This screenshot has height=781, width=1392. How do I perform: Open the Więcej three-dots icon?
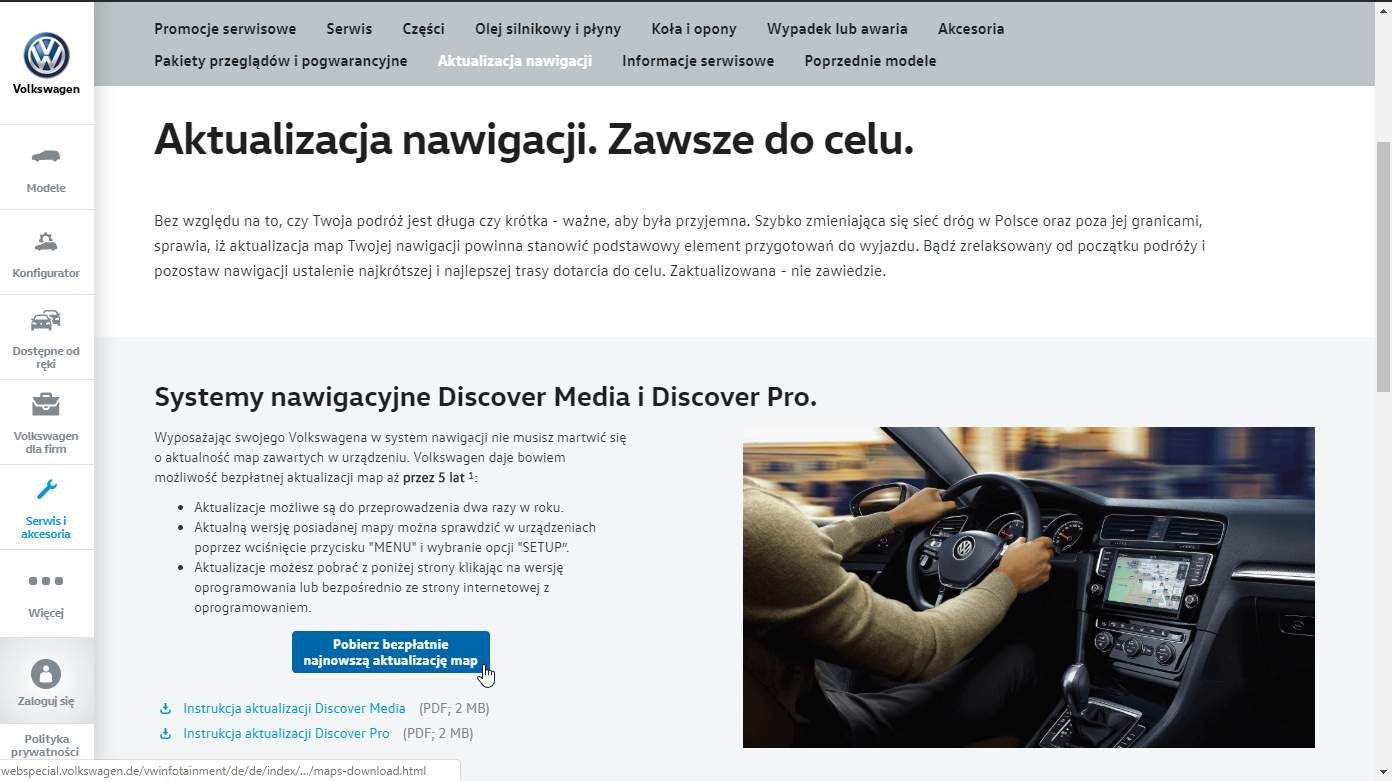[x=46, y=581]
